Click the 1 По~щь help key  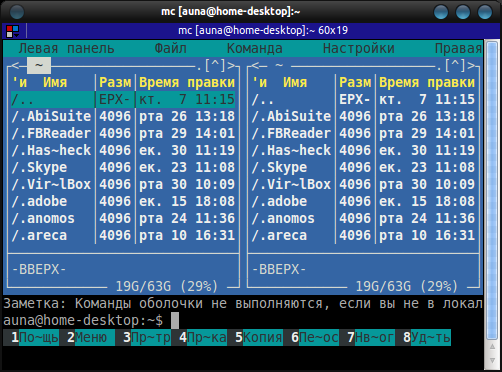(31, 337)
